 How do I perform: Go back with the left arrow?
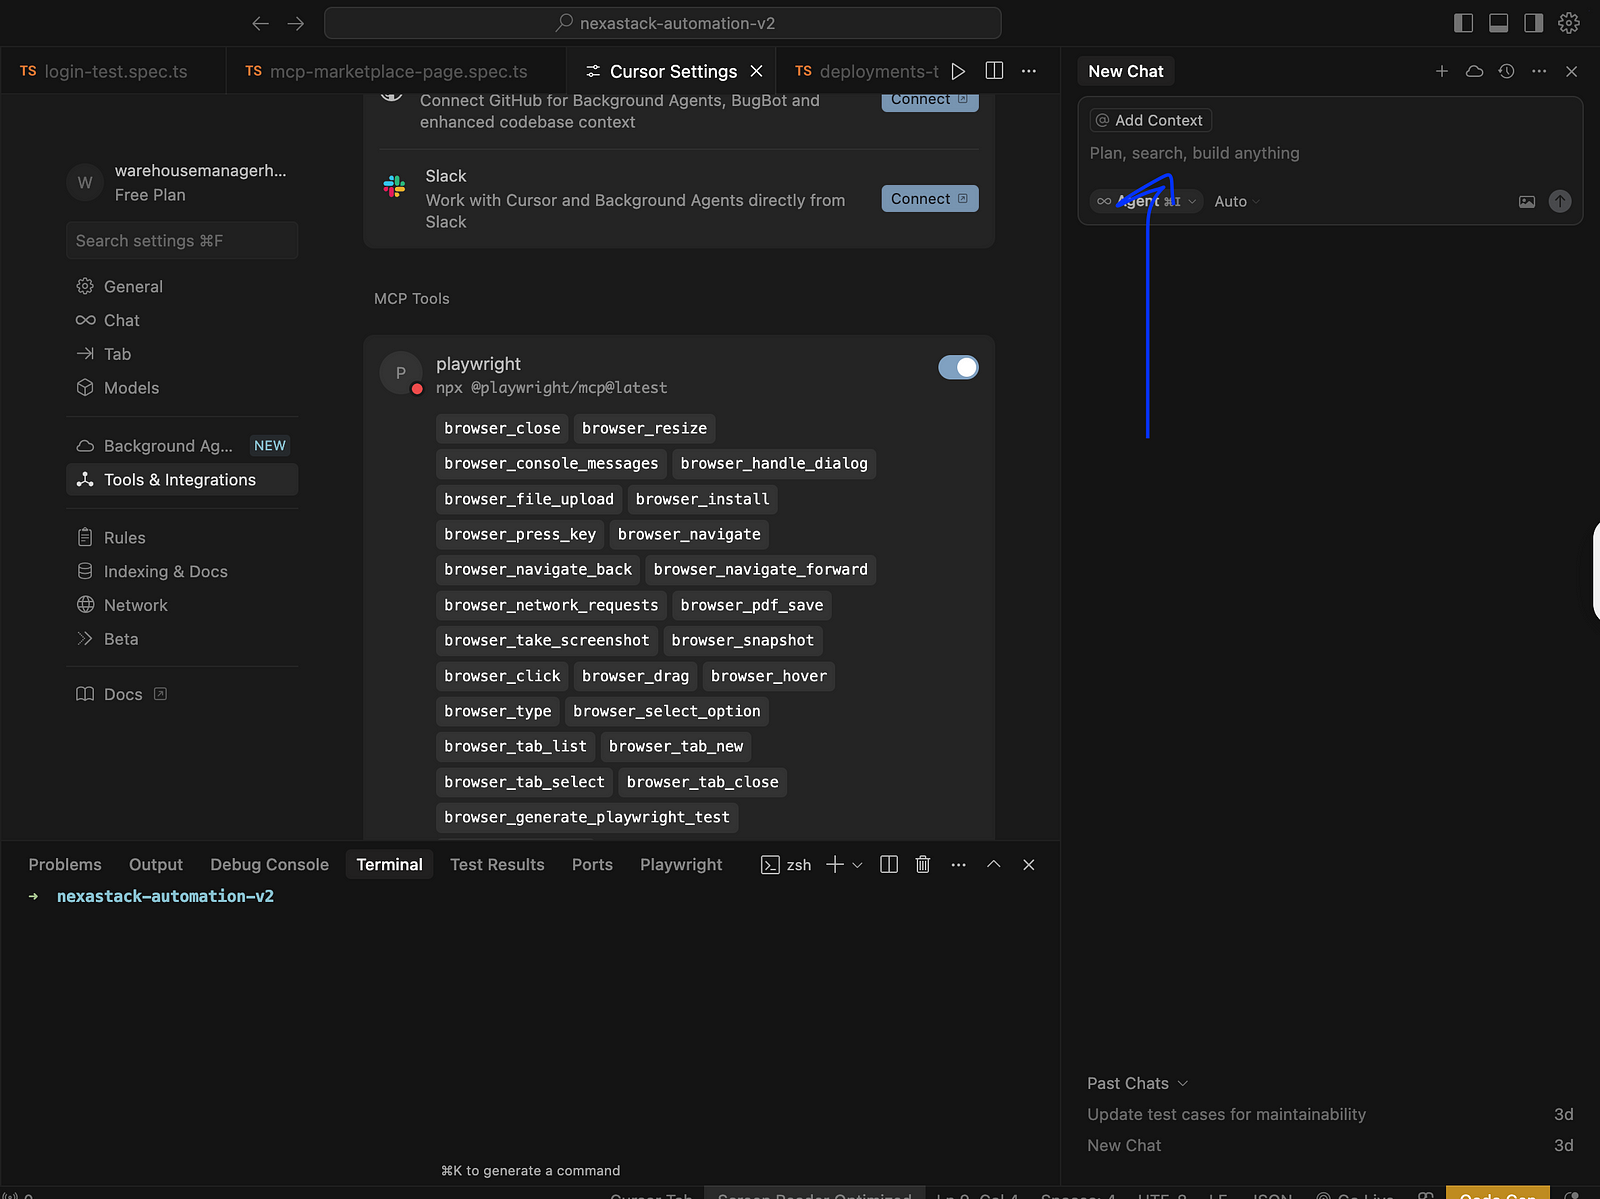tap(261, 23)
